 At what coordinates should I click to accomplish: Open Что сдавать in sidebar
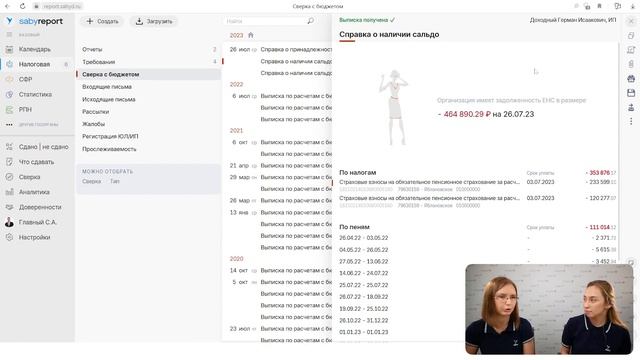click(36, 162)
